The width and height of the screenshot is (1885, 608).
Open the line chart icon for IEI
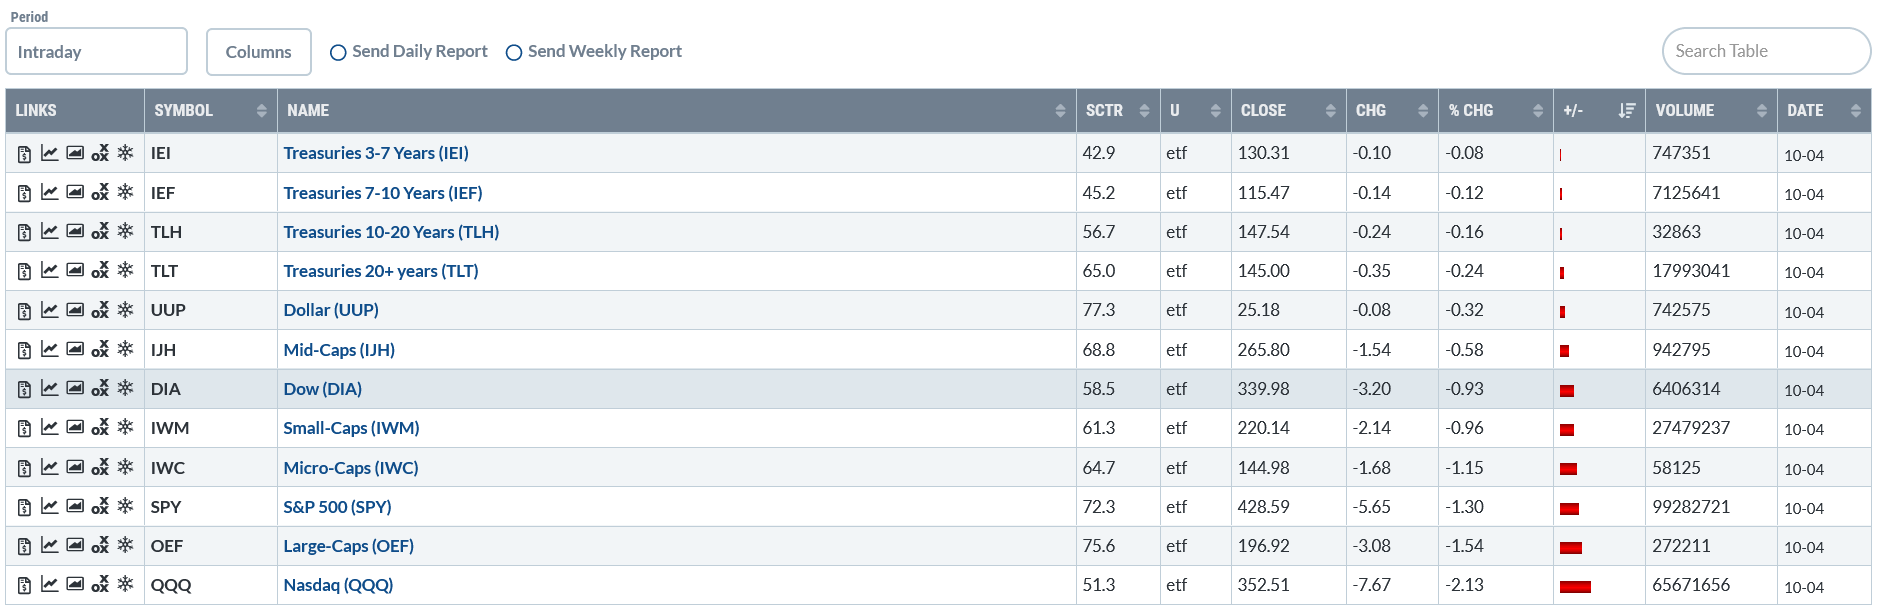pyautogui.click(x=49, y=153)
